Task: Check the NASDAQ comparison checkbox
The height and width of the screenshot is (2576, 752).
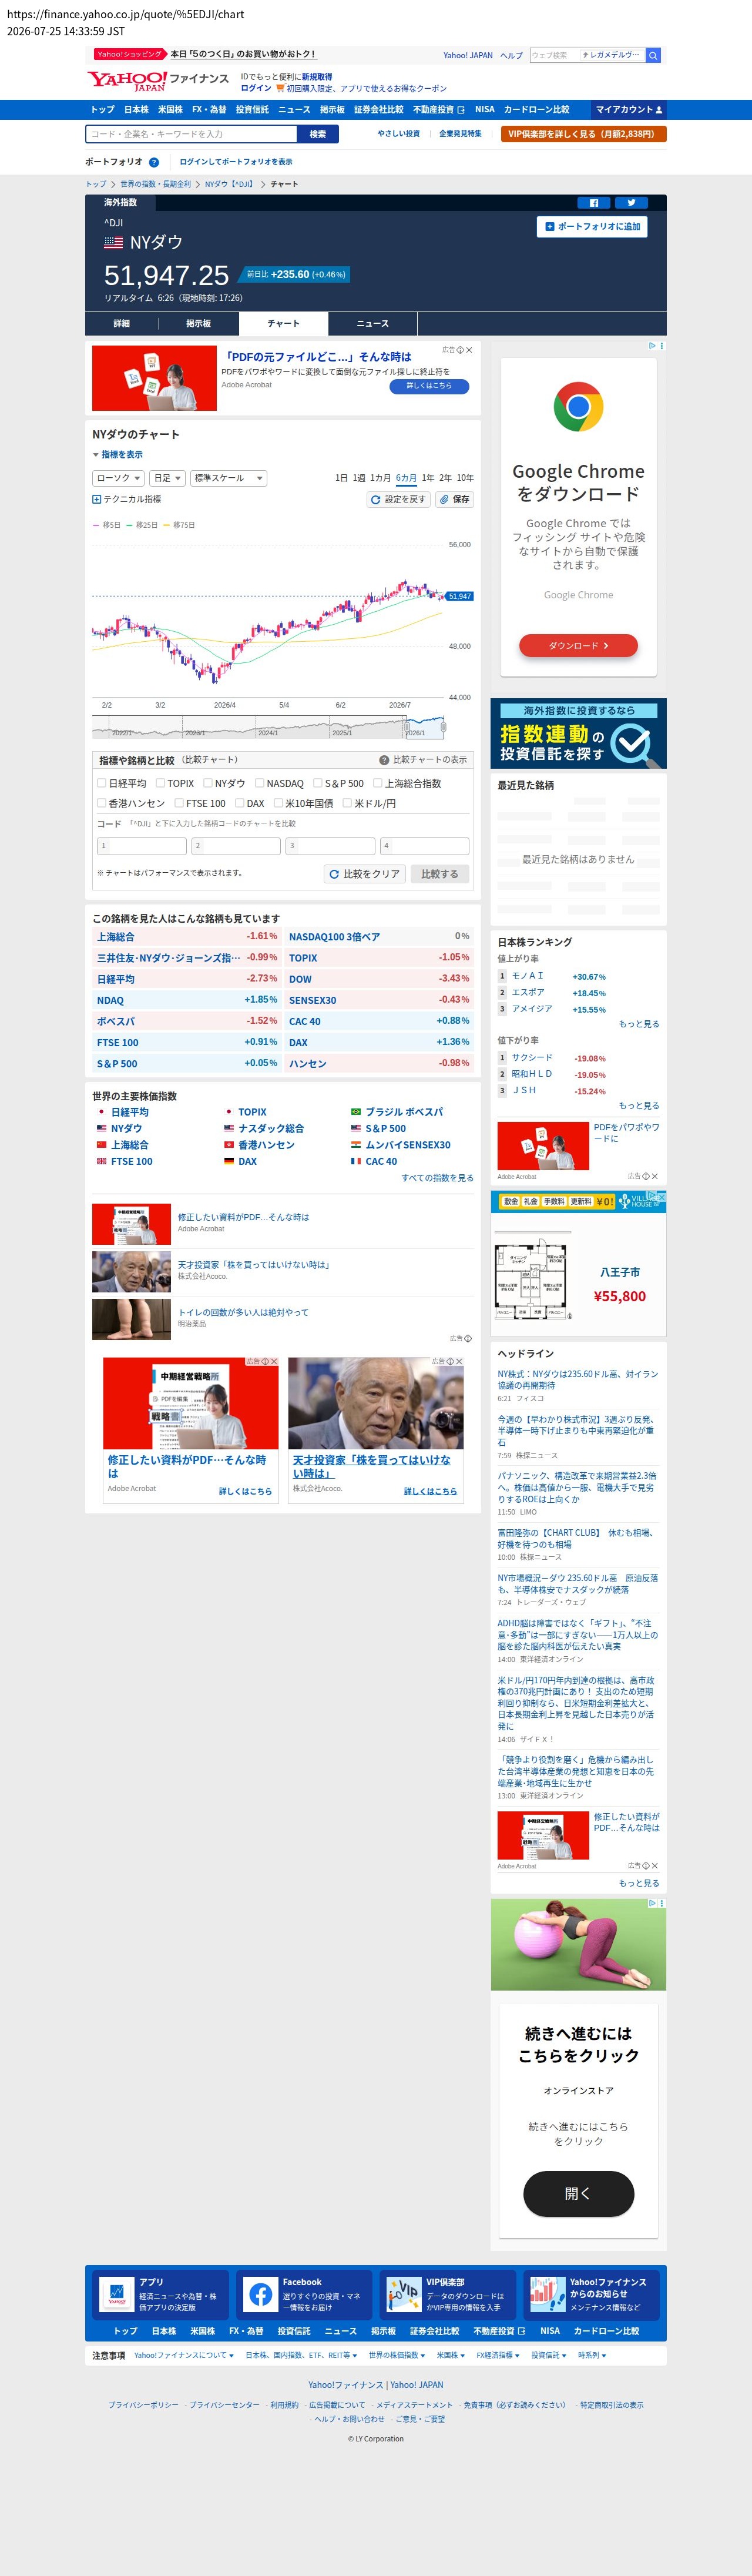Action: 259,783
